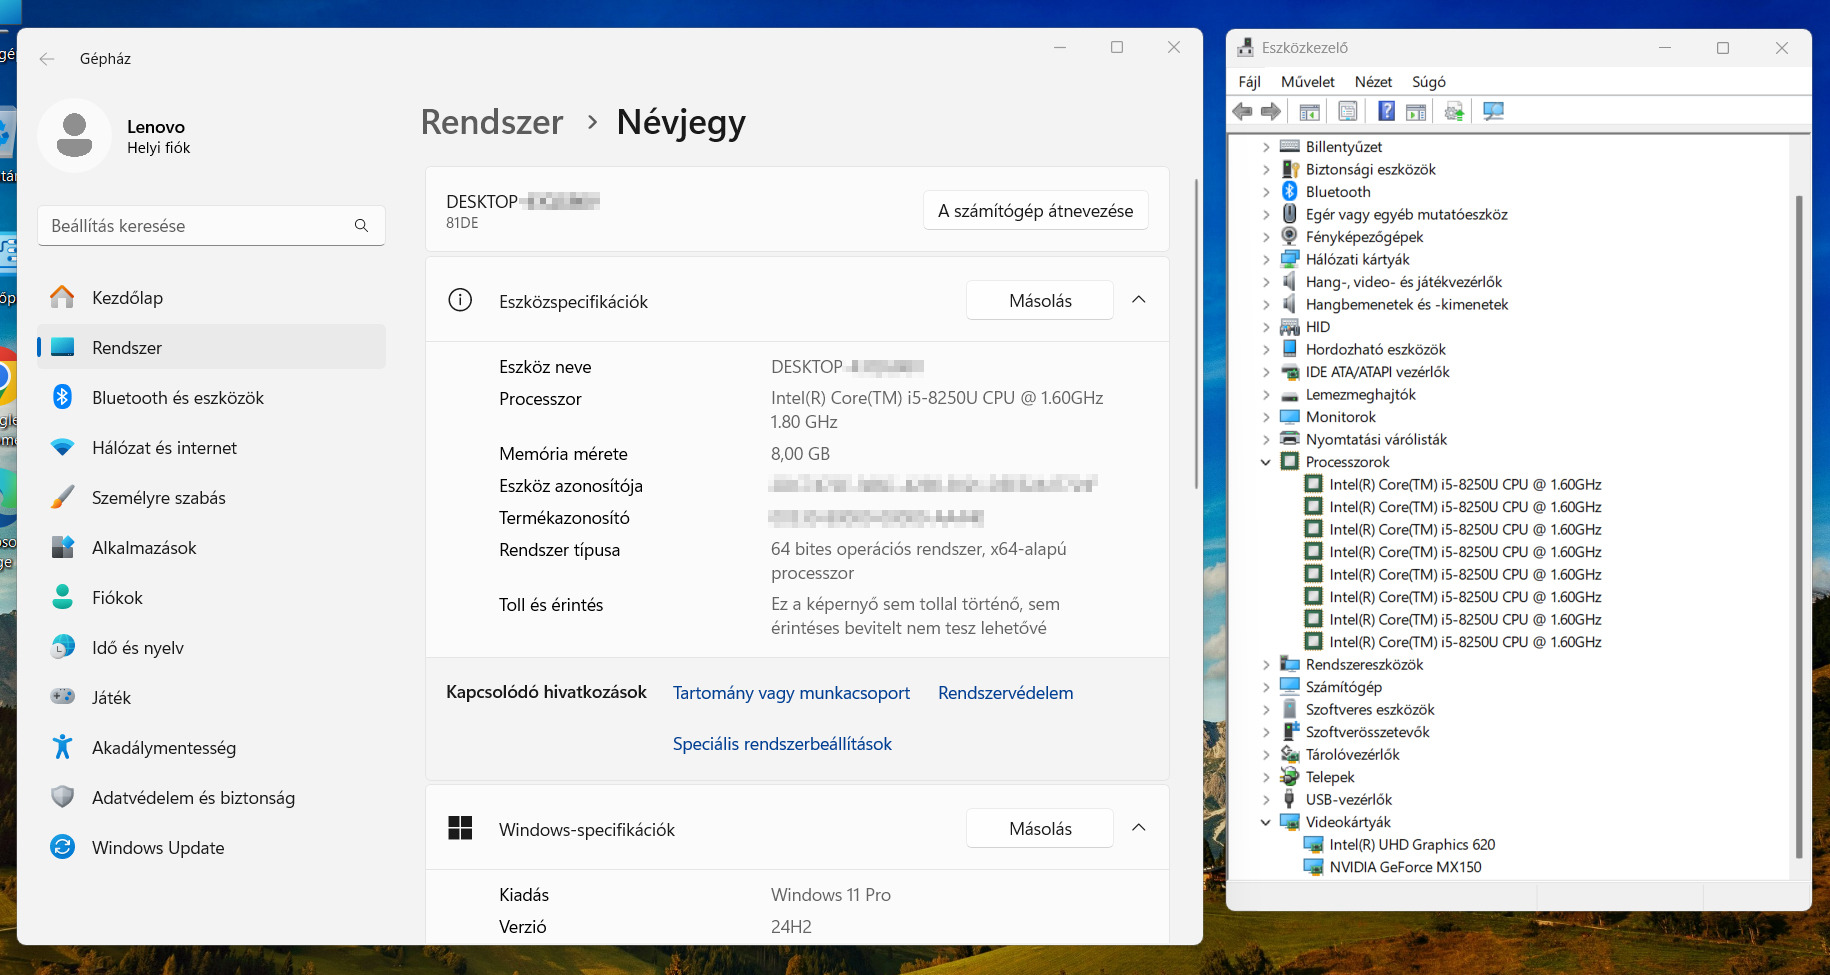The width and height of the screenshot is (1830, 975).
Task: Focus the Beállítás keresése search field
Action: click(x=211, y=226)
